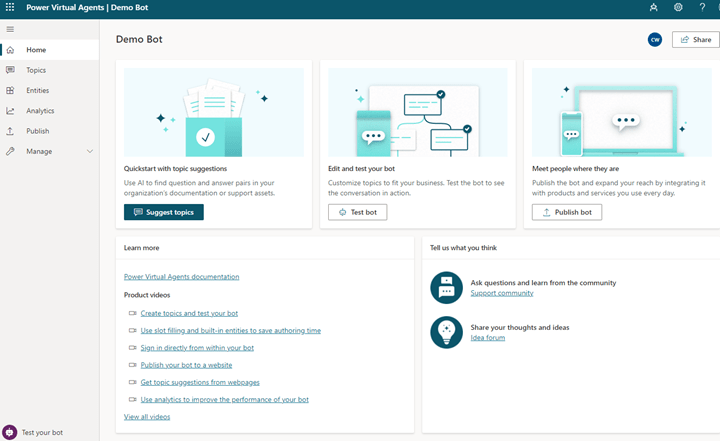
Task: Open the environment person icon in header
Action: pyautogui.click(x=653, y=7)
